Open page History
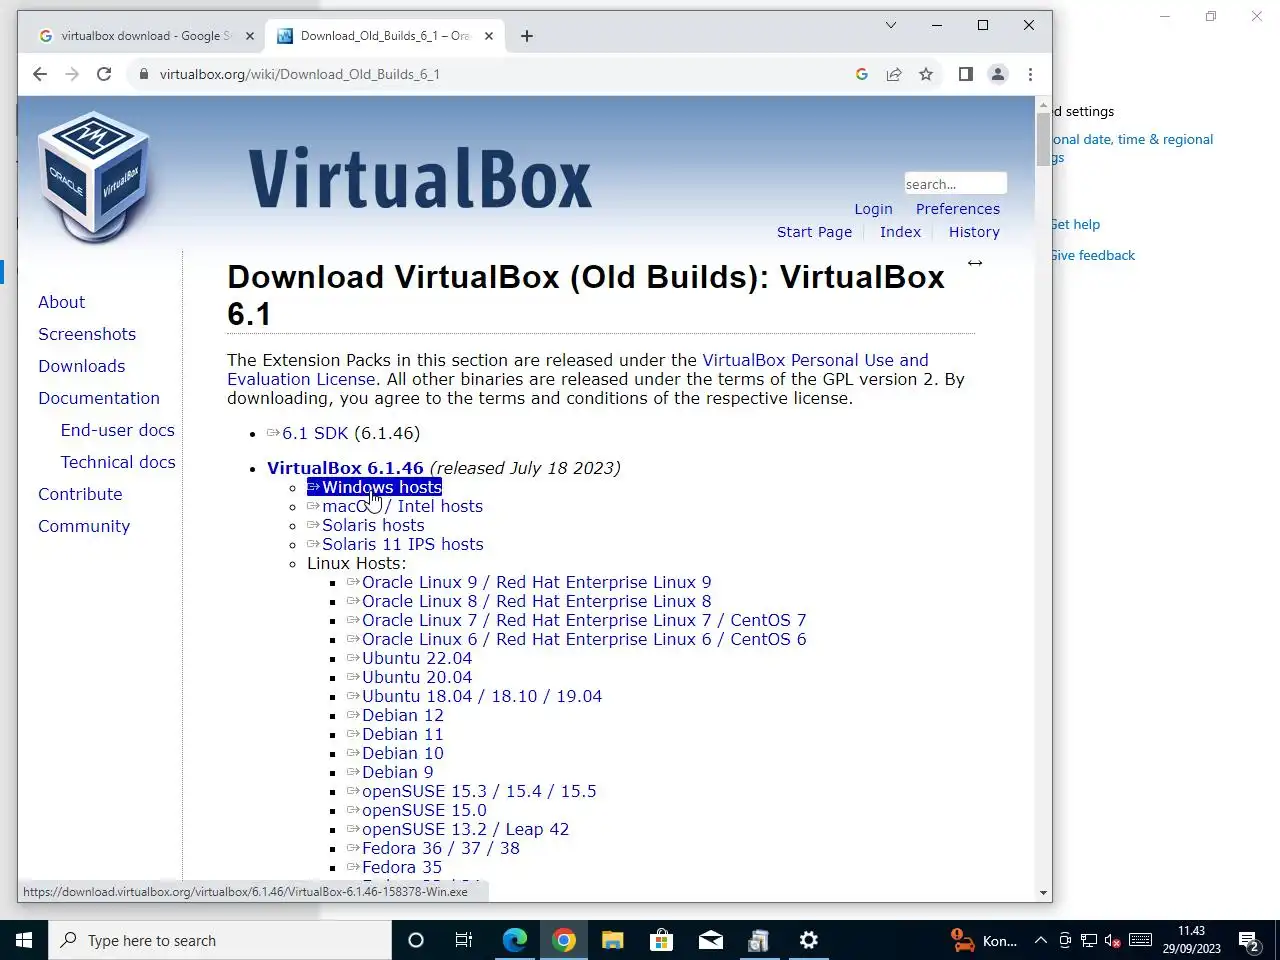1280x960 pixels. point(974,232)
